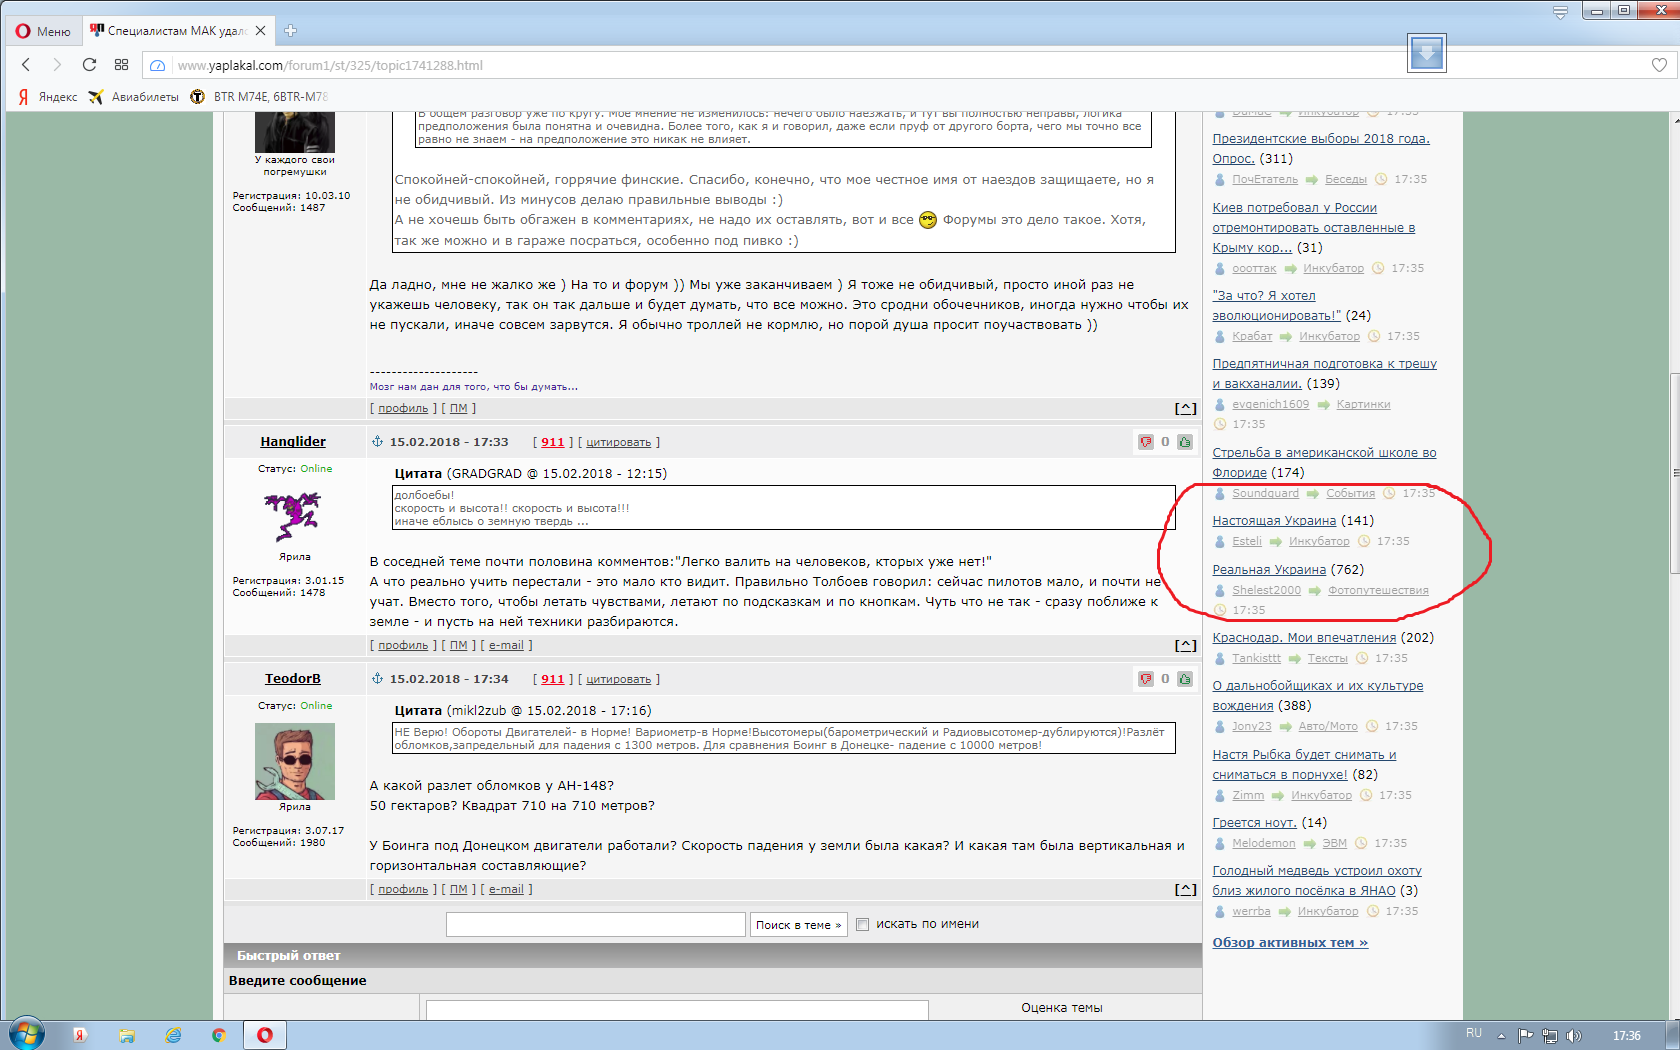The image size is (1680, 1050).
Task: Enable искать по имени checkbox
Action: point(862,925)
